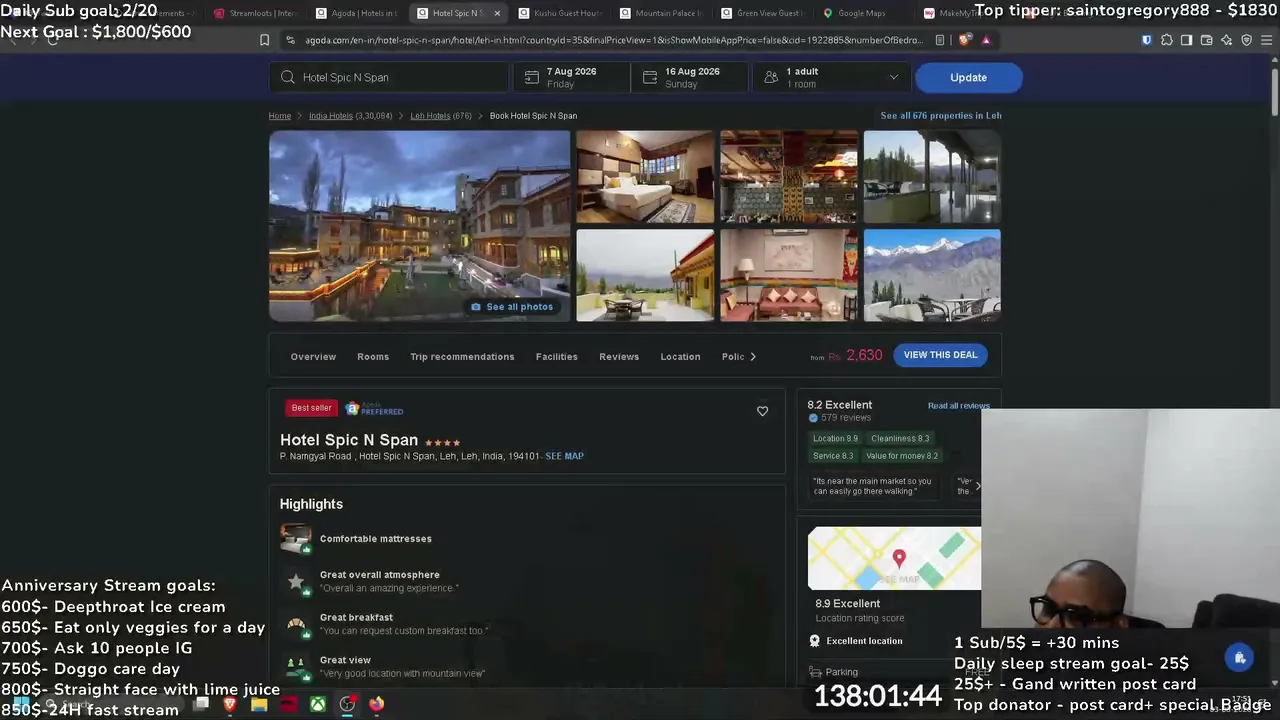Open Firefox from the taskbar
This screenshot has width=1280, height=720.
click(376, 704)
